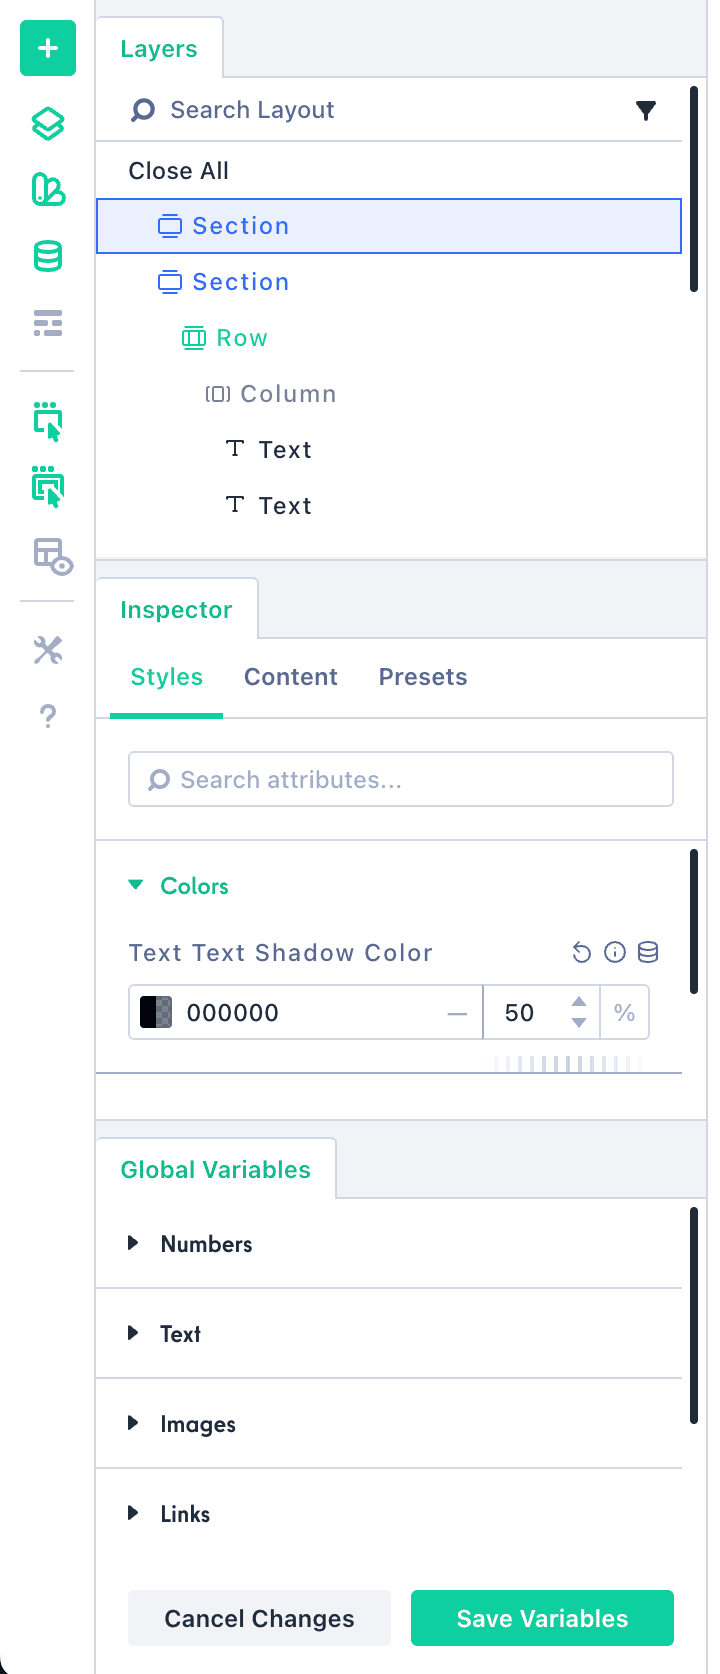Click the Save Variables button

542,1618
